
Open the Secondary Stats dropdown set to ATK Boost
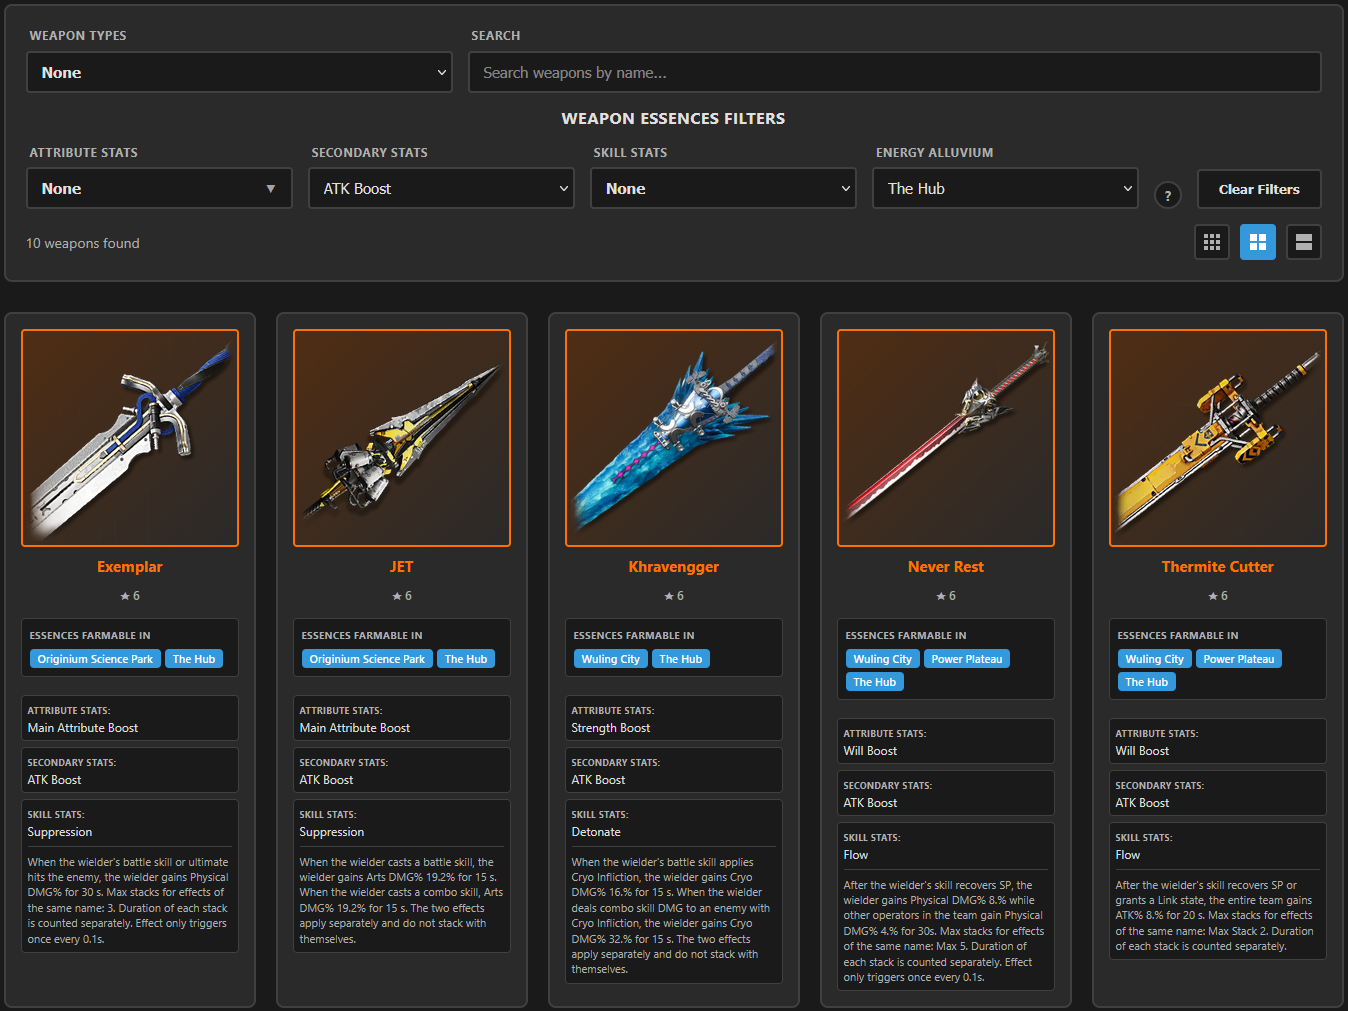[442, 188]
